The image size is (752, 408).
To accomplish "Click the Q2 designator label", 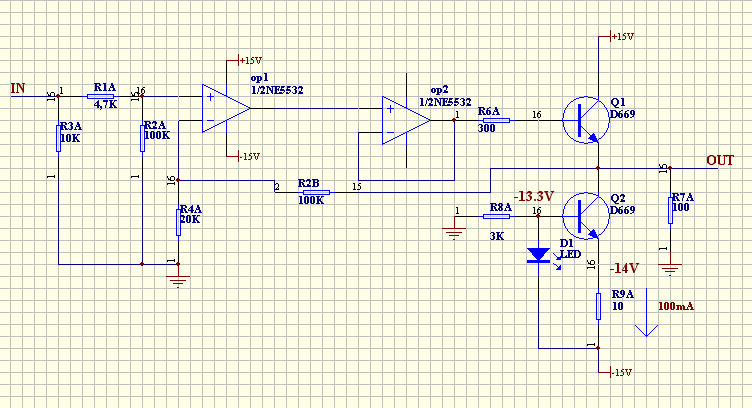I will tap(618, 198).
